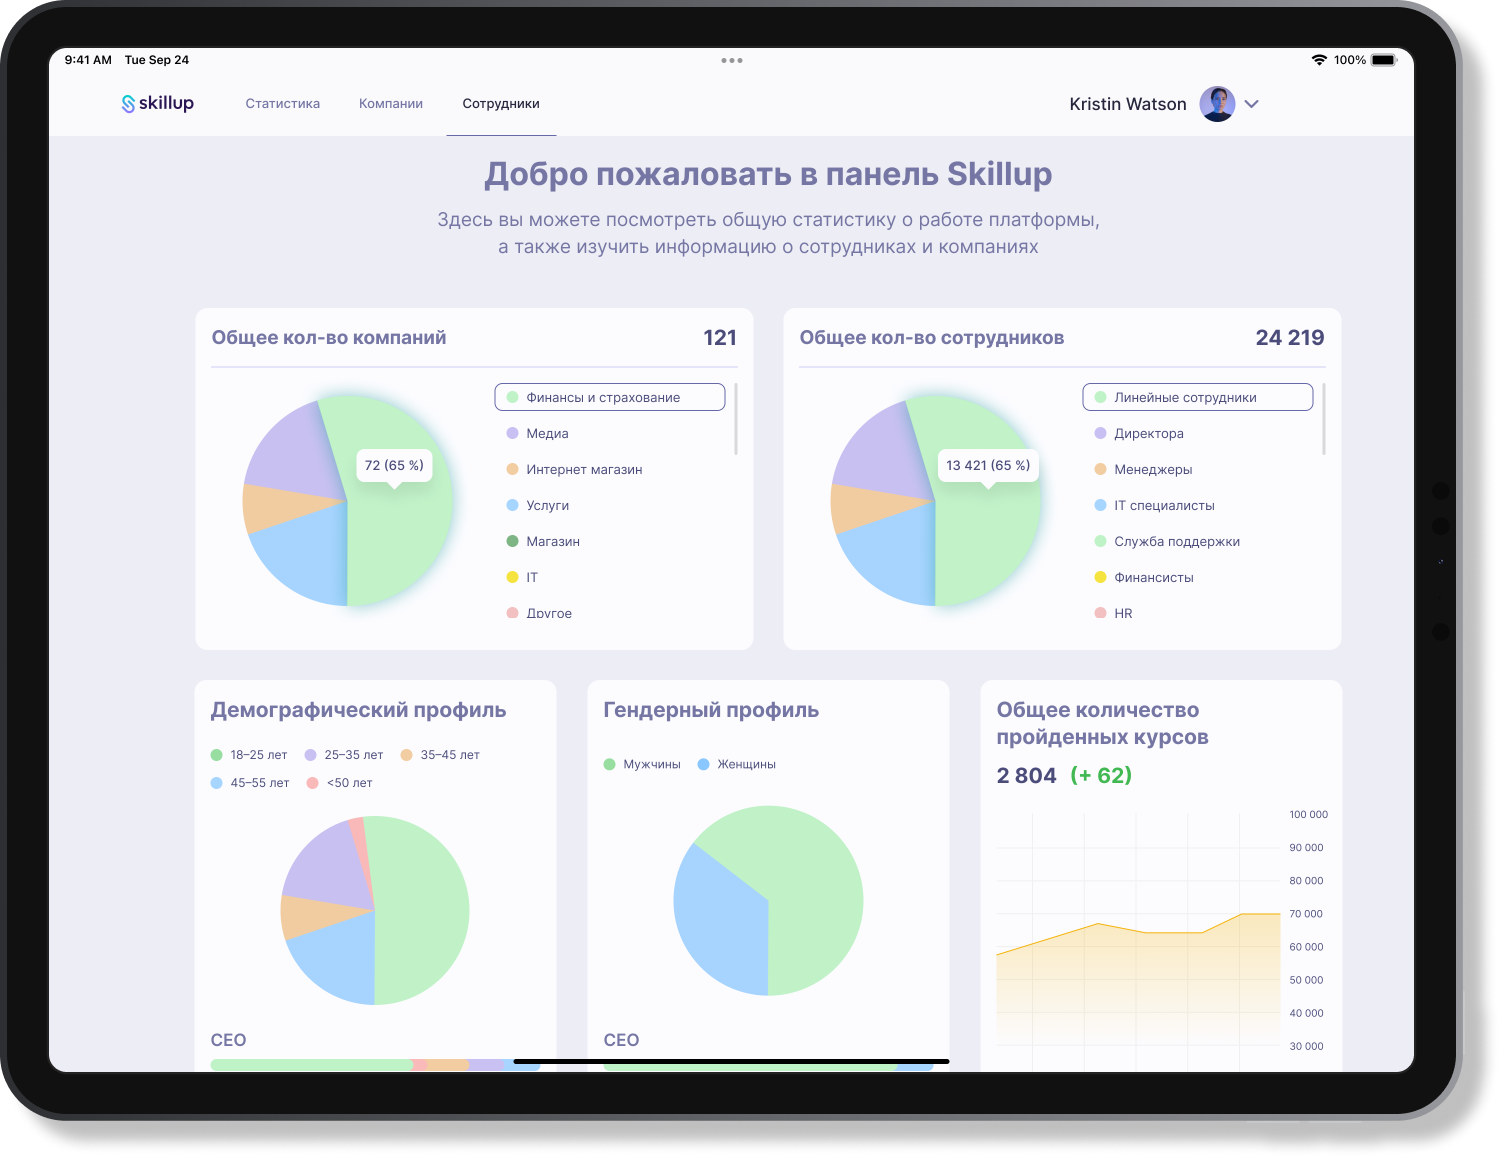
Task: Select the Линейные сотрудники legend item
Action: pyautogui.click(x=1197, y=397)
